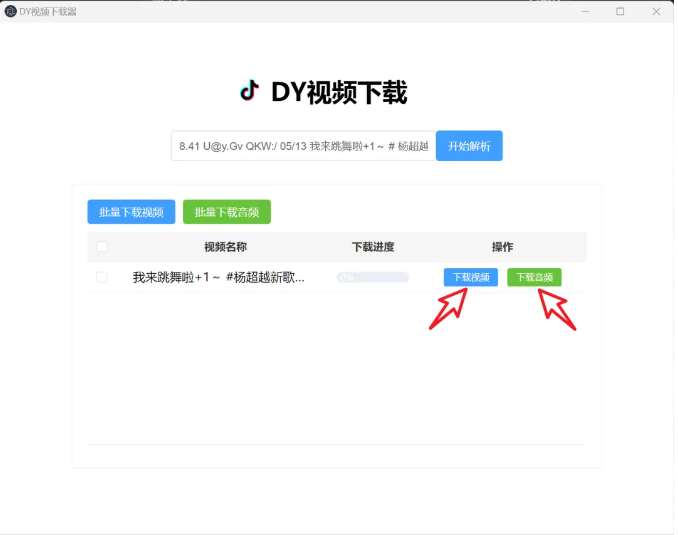Minimize the DY视频下载器 window
This screenshot has height=535, width=678.
coord(585,12)
